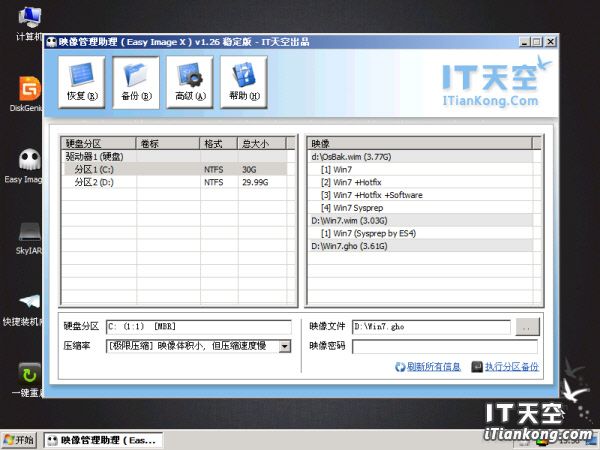Open the 高级(A) advanced toolbar button
The width and height of the screenshot is (600, 450).
[190, 82]
